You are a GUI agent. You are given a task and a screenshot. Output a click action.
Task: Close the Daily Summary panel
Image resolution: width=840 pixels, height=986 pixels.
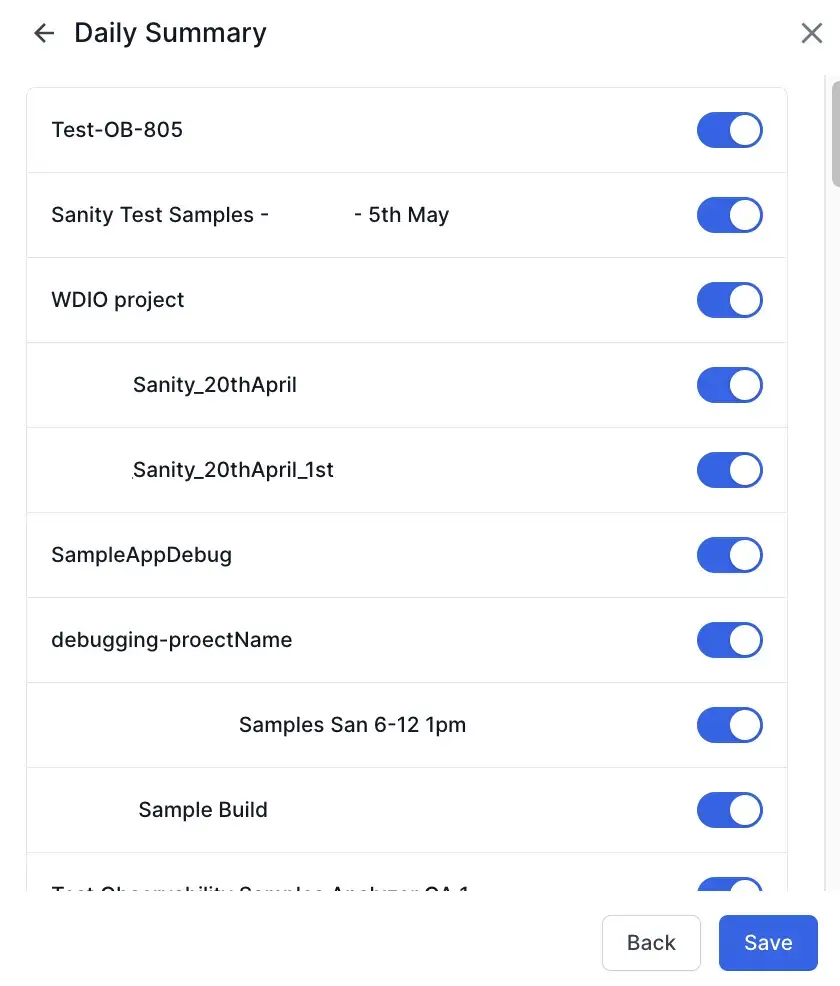point(811,33)
